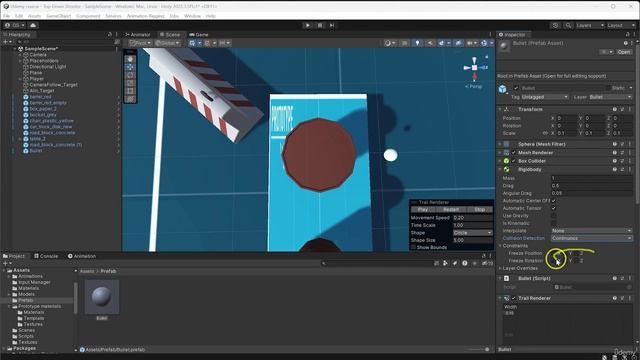Toggle Automatic Center Of Mass checkbox

[x=553, y=201]
